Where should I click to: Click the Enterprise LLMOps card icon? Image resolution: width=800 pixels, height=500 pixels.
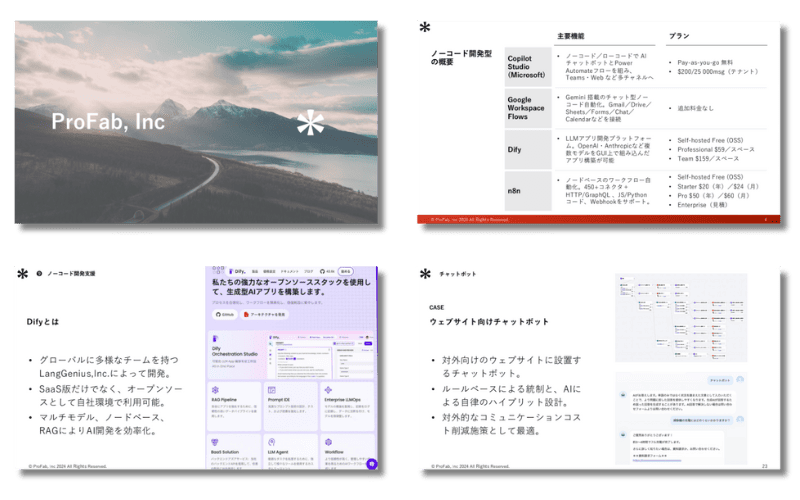click(327, 387)
